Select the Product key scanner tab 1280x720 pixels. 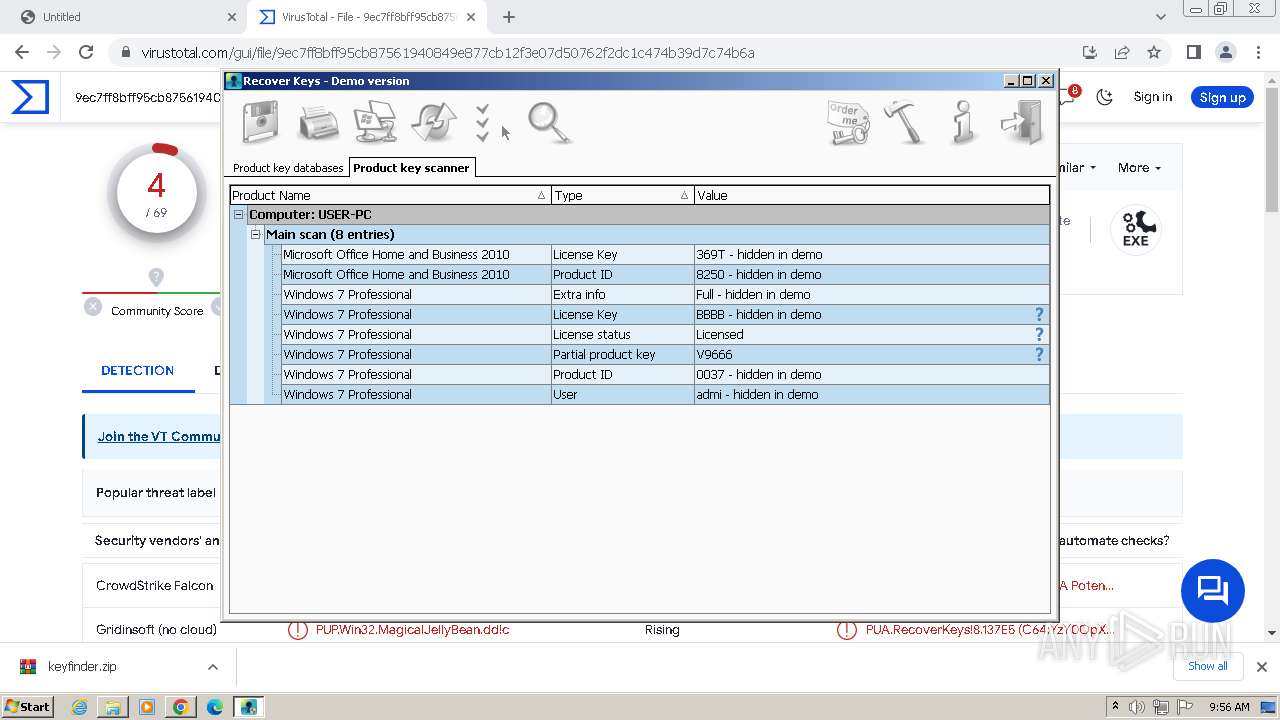[411, 168]
